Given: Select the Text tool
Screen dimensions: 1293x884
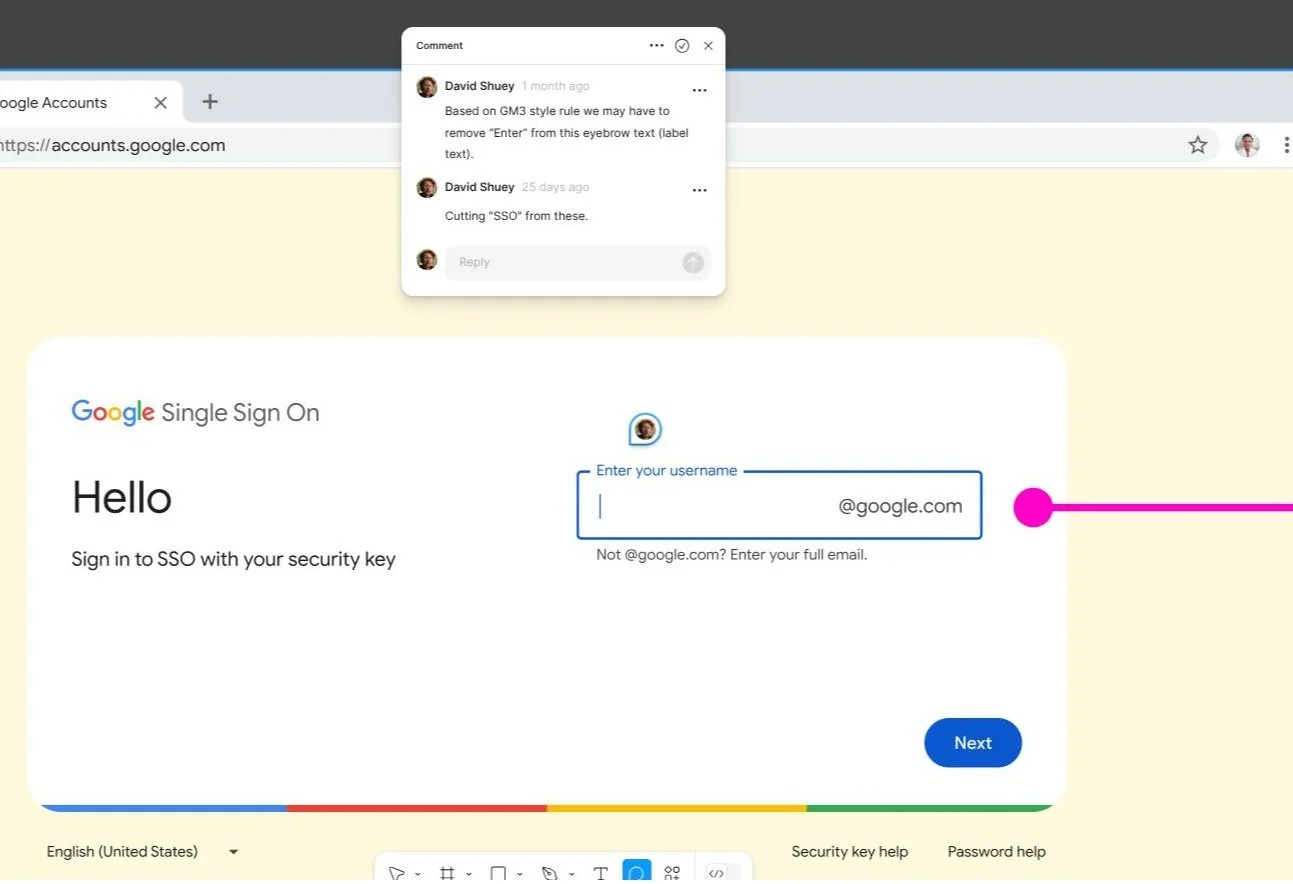Looking at the screenshot, I should (x=601, y=874).
